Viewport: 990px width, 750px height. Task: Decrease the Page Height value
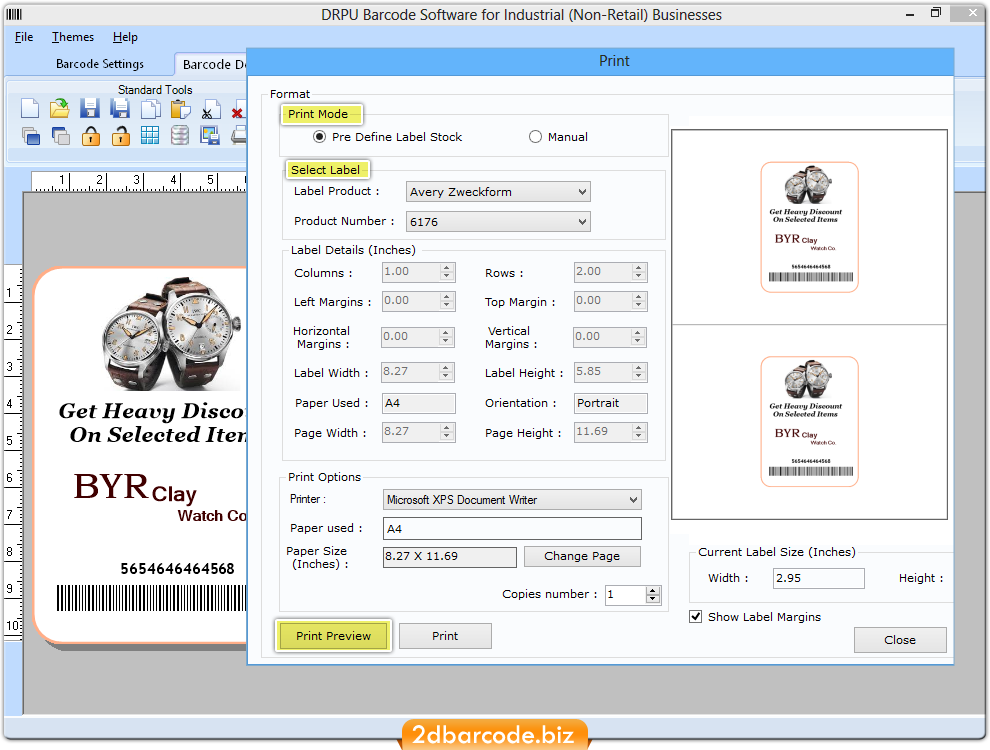coord(638,436)
